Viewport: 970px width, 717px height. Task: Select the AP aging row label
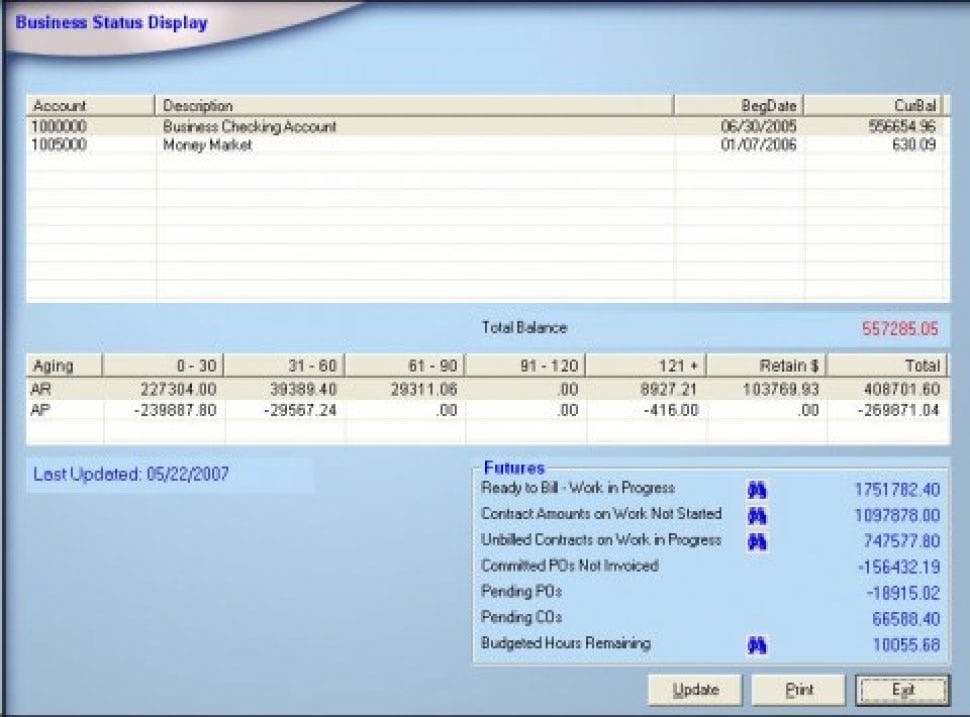pos(40,410)
